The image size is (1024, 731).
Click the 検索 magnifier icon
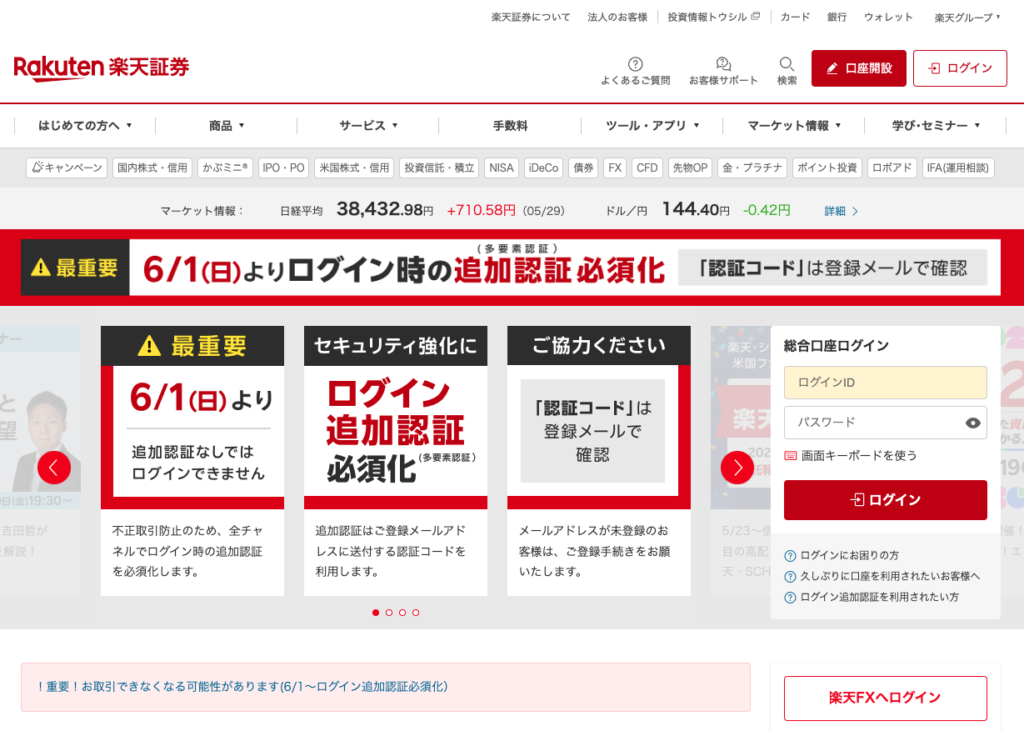tap(787, 64)
